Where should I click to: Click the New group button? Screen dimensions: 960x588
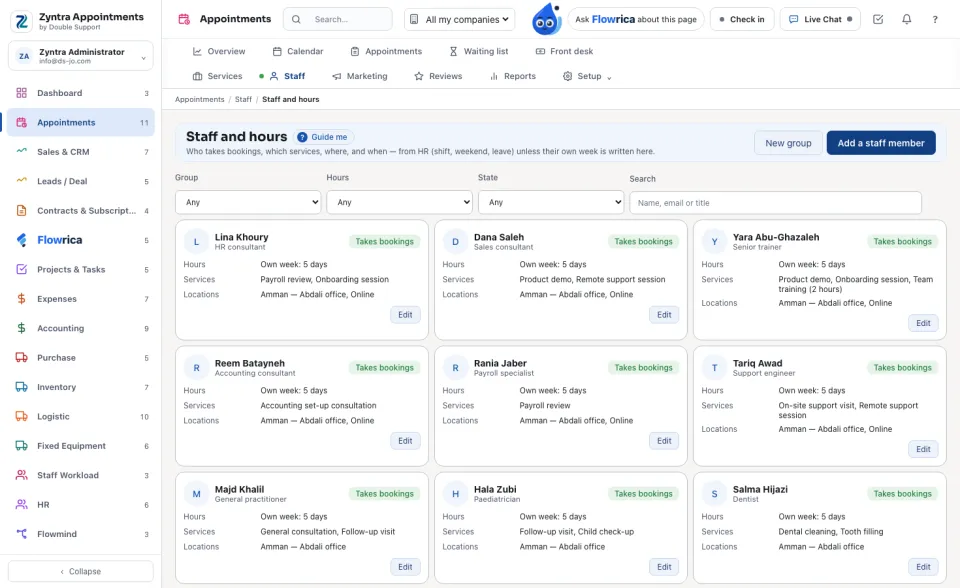[x=788, y=143]
